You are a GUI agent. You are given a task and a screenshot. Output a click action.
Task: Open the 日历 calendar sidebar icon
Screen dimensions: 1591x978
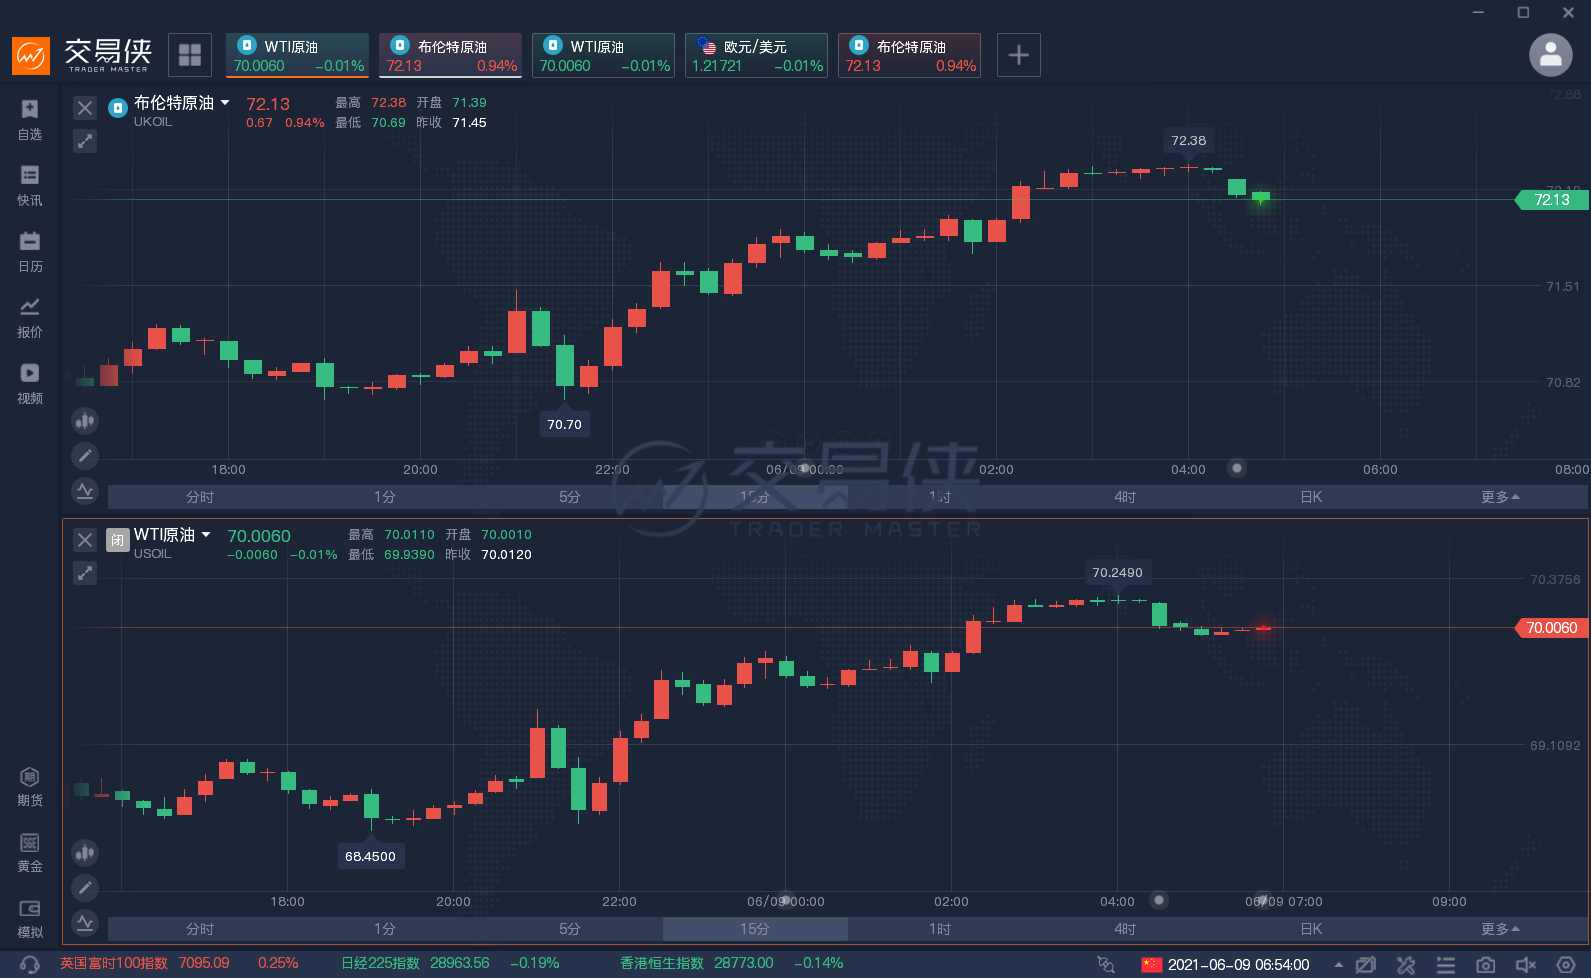(x=30, y=251)
